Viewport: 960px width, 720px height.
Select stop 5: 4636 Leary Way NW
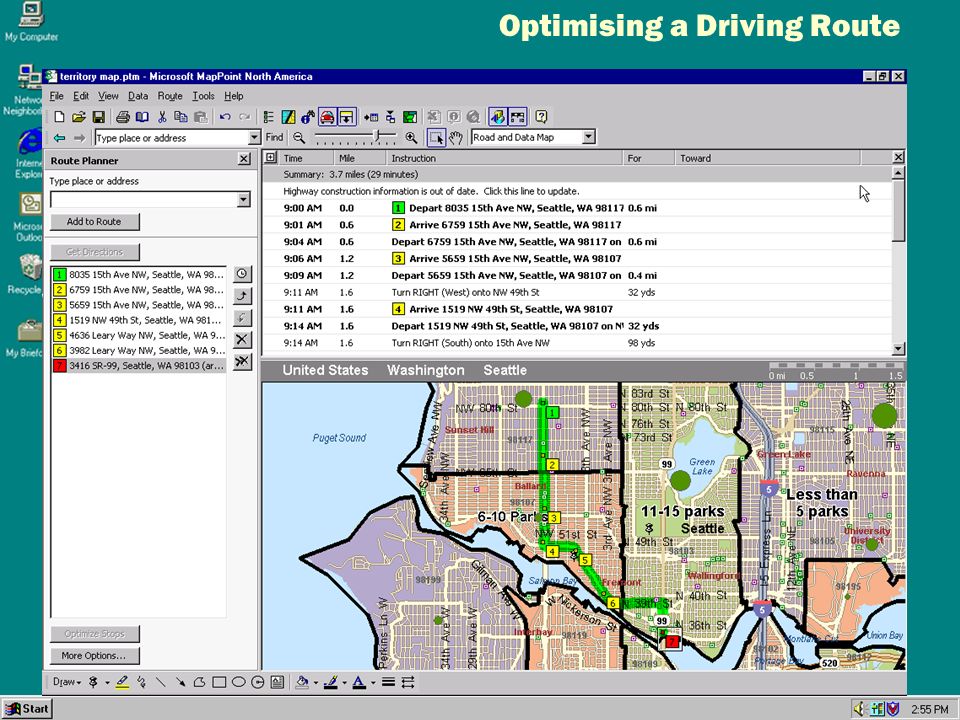coord(139,336)
